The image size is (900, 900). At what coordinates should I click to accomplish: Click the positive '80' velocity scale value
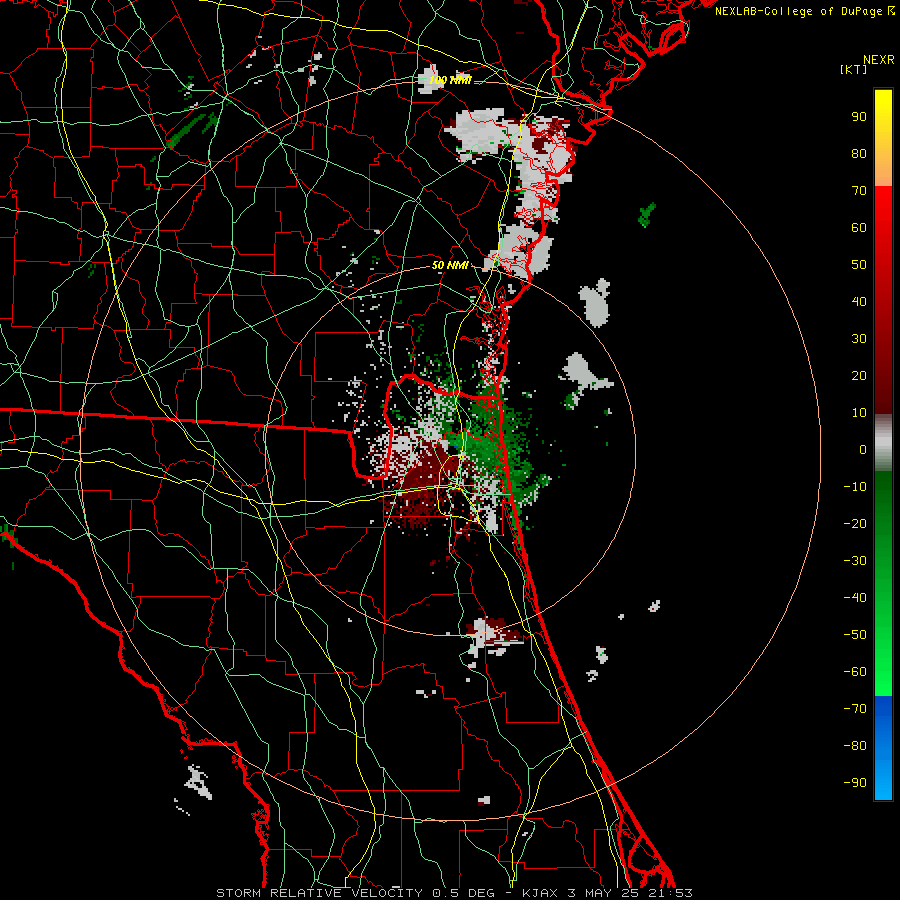click(859, 154)
